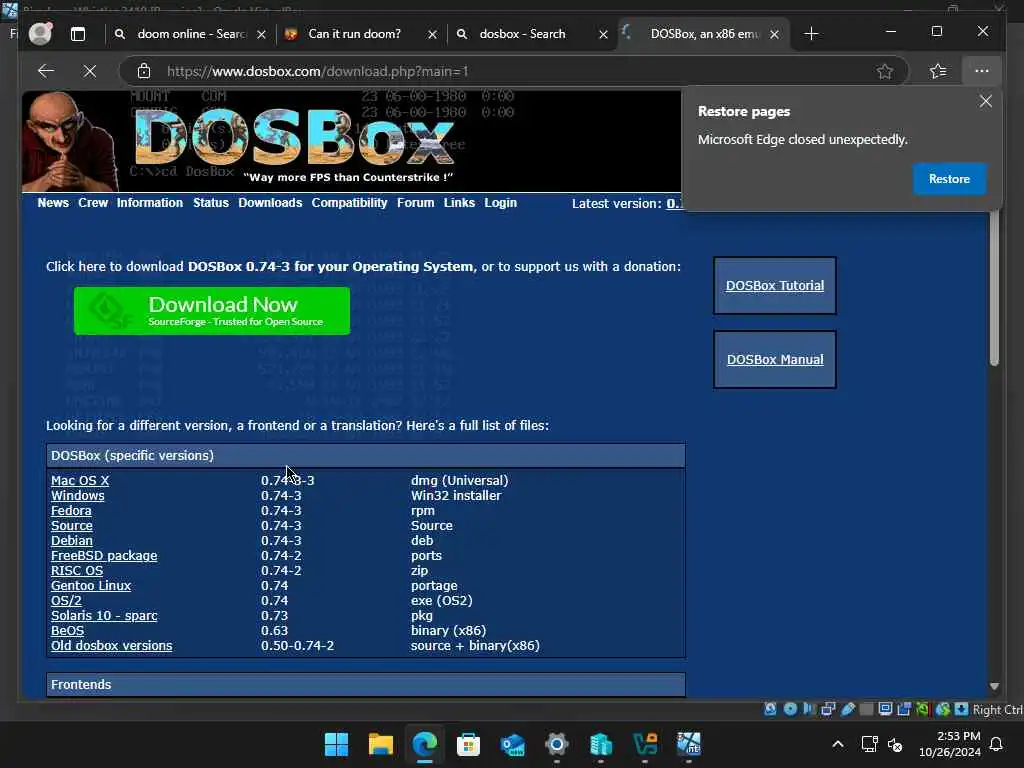Open the Forum menu link
The height and width of the screenshot is (768, 1024).
point(415,203)
